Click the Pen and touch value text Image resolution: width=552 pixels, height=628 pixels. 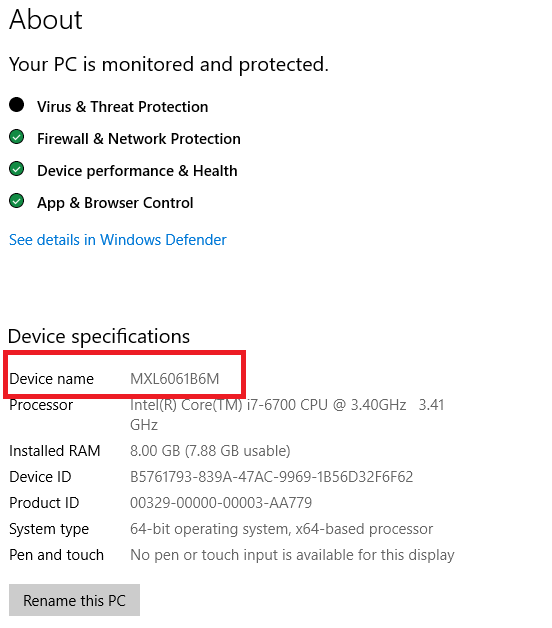point(292,555)
